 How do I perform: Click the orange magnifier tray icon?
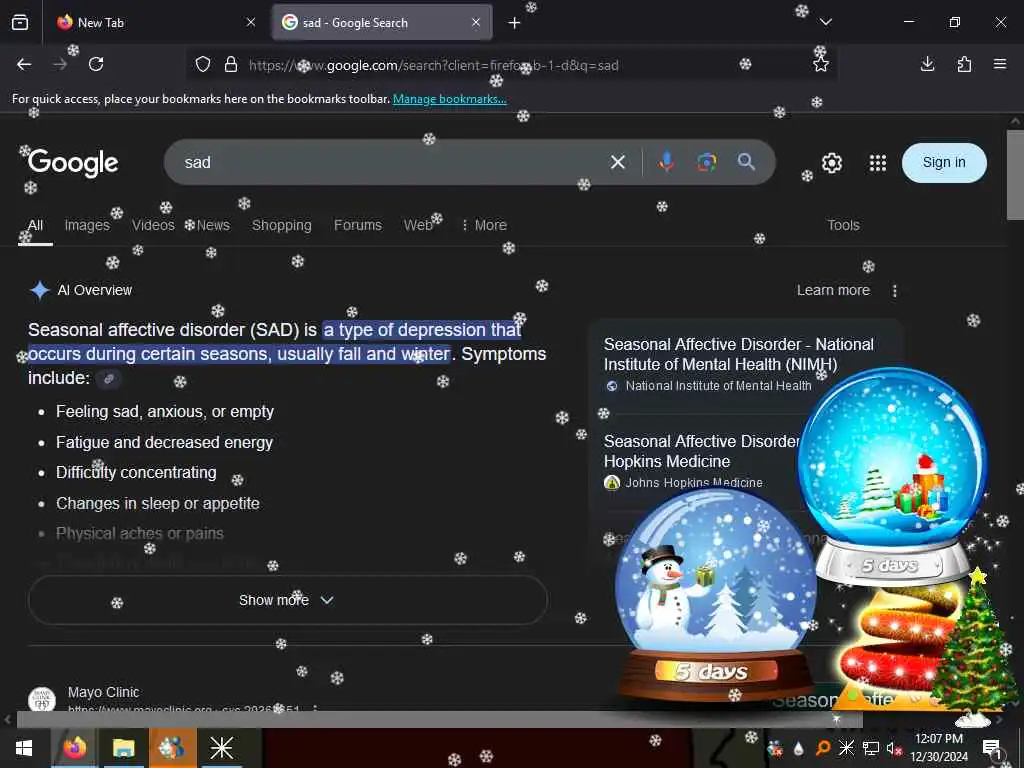click(x=823, y=748)
